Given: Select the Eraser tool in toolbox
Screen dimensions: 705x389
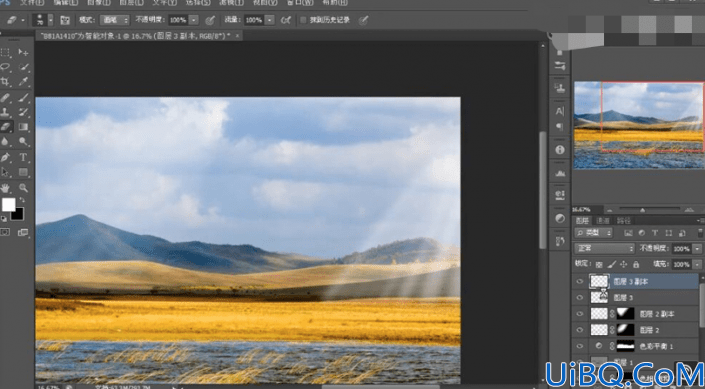Looking at the screenshot, I should (x=5, y=126).
